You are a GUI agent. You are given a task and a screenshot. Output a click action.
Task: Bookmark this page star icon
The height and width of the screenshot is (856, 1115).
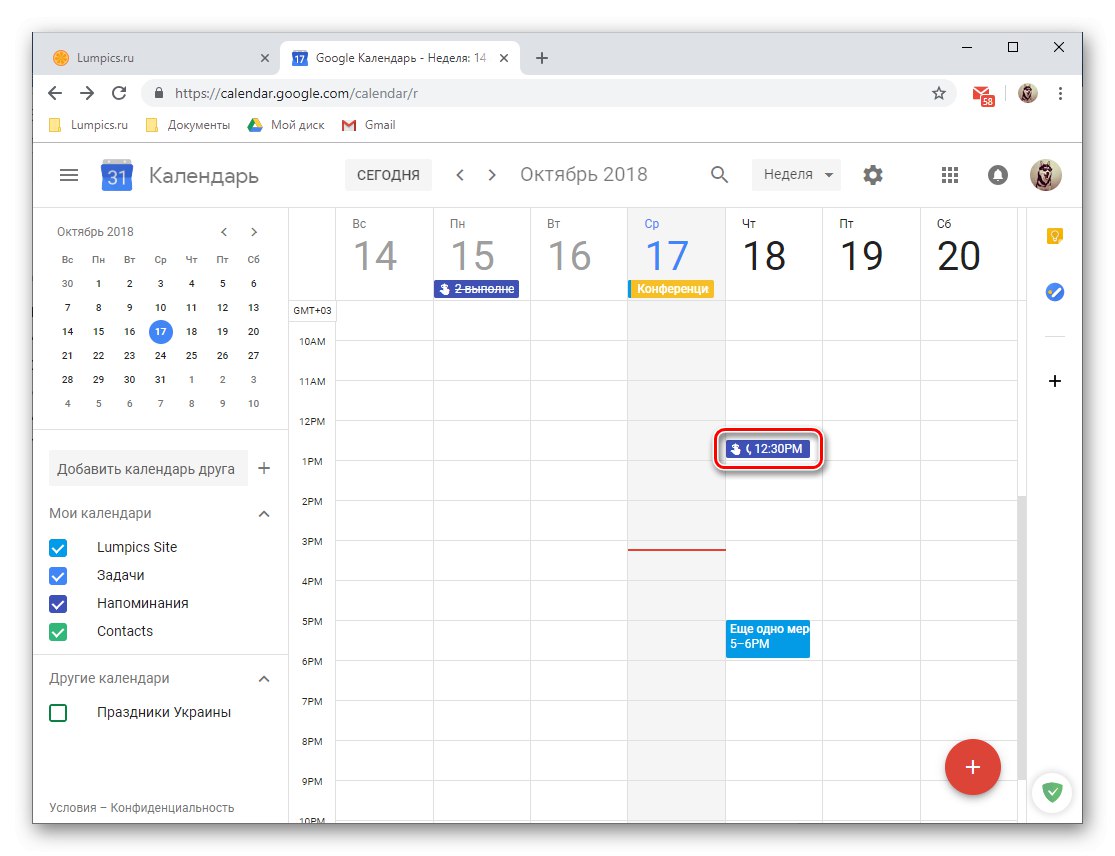[x=939, y=93]
